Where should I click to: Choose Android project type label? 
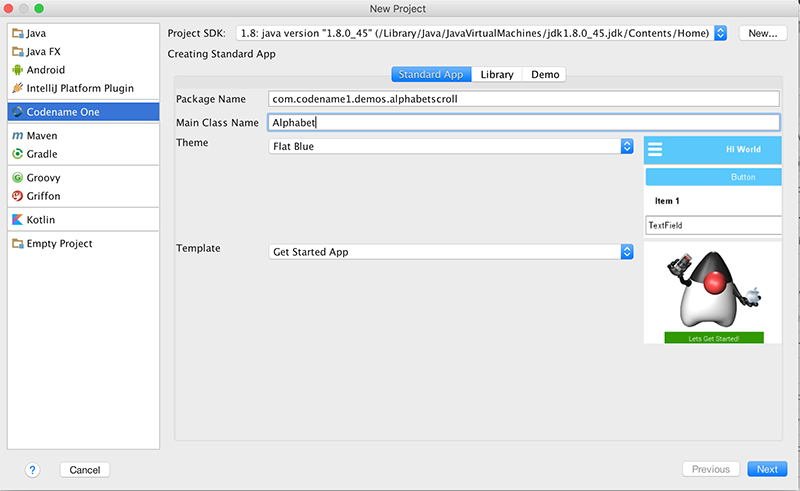[x=45, y=70]
